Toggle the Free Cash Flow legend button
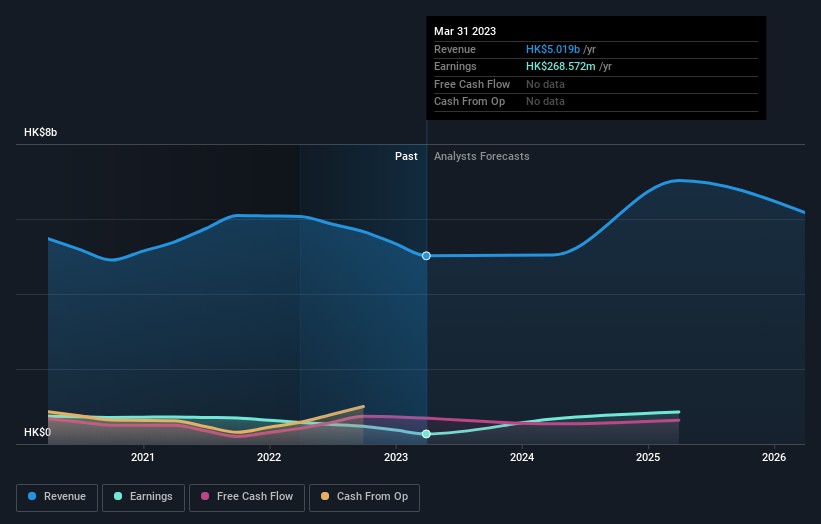Image resolution: width=821 pixels, height=524 pixels. point(247,497)
